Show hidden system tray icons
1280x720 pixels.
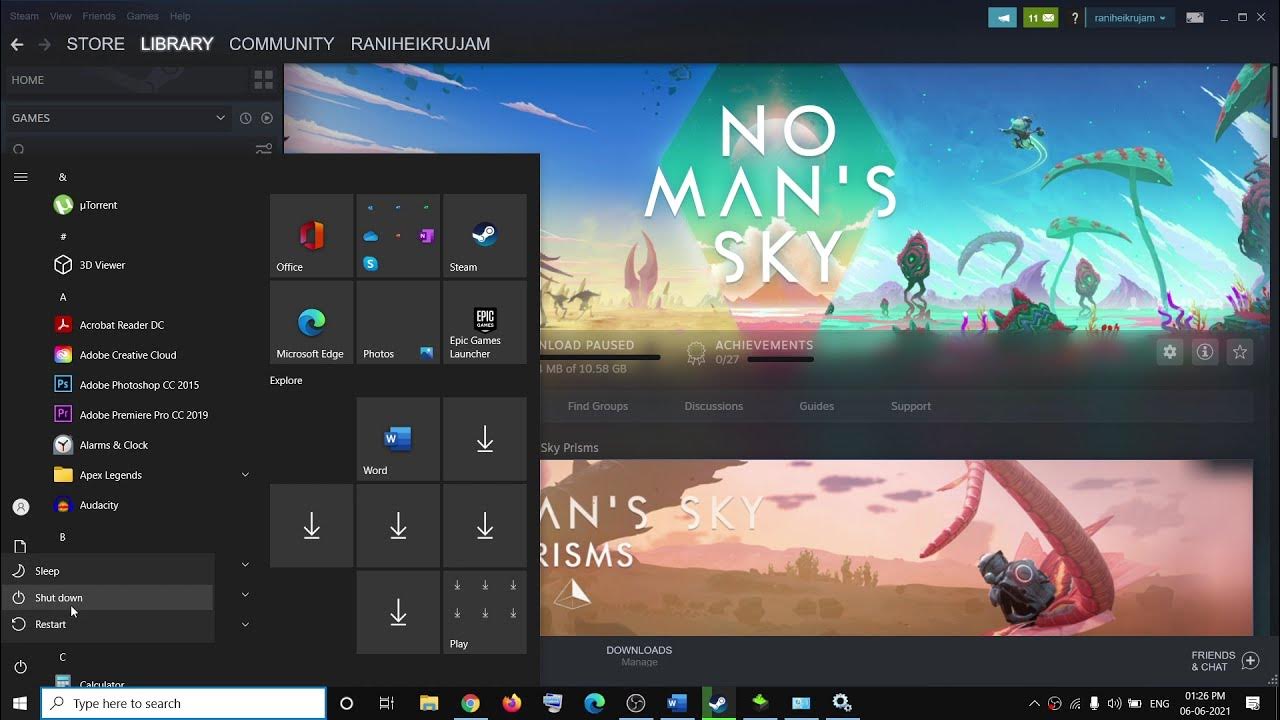[x=1034, y=703]
